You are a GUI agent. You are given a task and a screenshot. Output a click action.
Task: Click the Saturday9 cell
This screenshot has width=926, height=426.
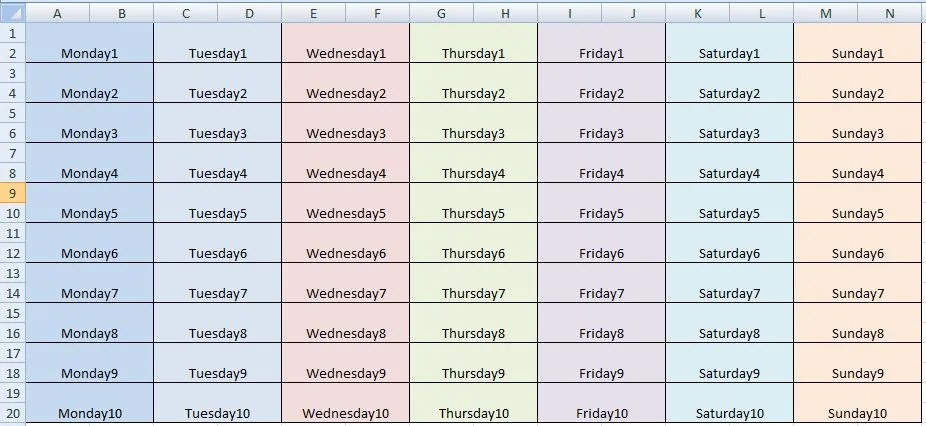coord(730,363)
